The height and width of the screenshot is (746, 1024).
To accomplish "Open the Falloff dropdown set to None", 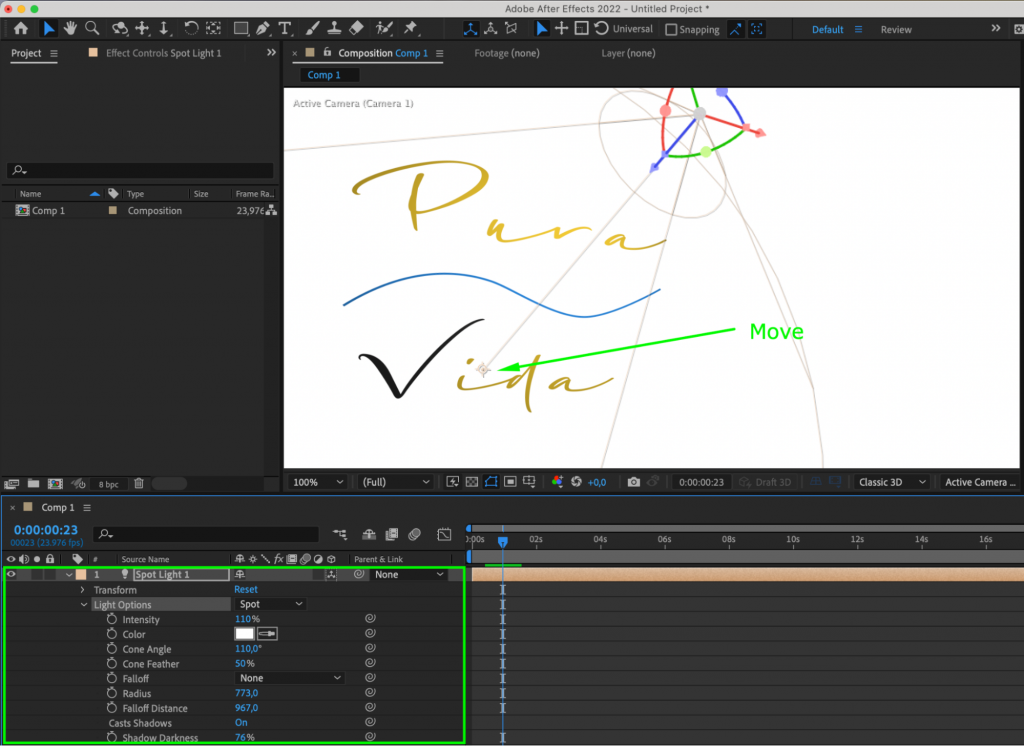I will pyautogui.click(x=288, y=678).
